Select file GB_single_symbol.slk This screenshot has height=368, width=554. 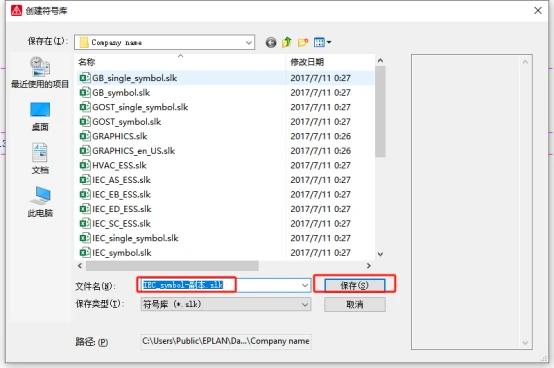134,78
